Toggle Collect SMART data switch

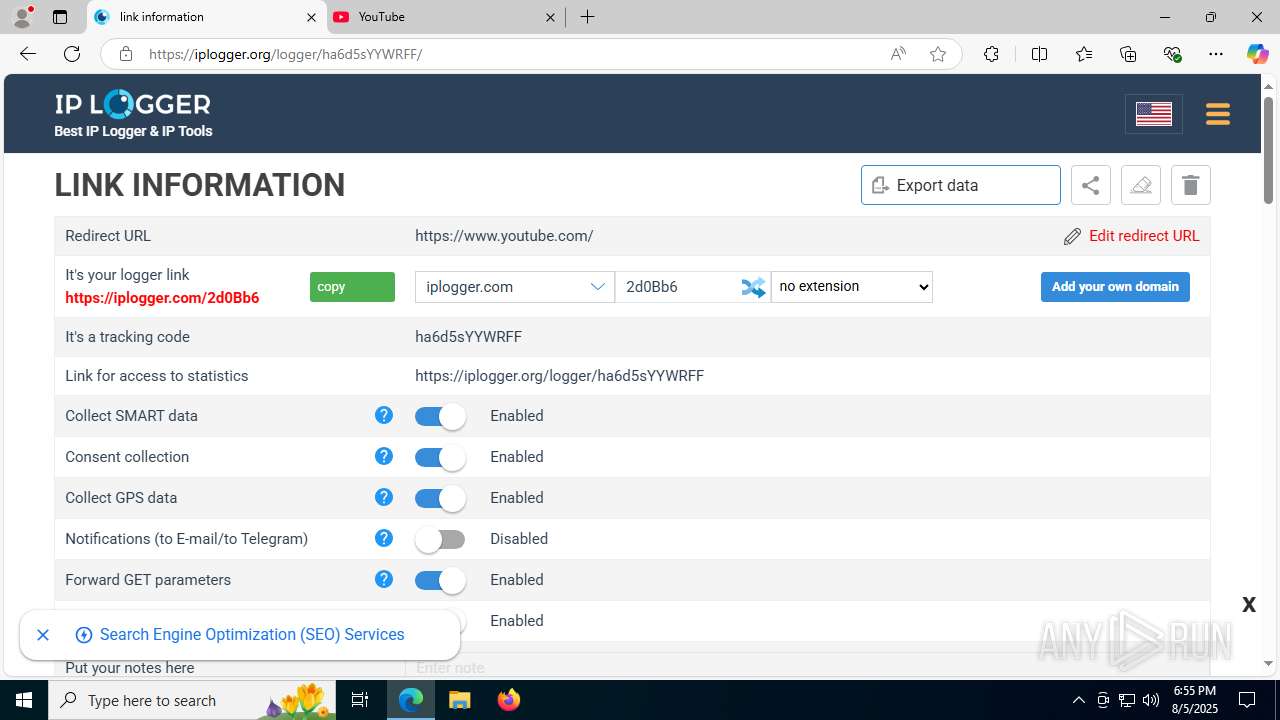pyautogui.click(x=441, y=416)
